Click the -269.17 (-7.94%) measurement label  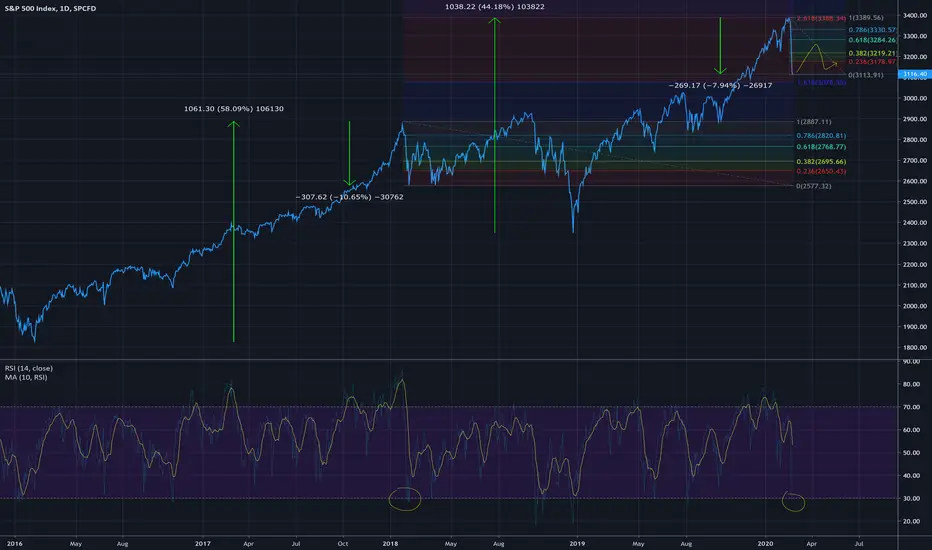click(720, 86)
